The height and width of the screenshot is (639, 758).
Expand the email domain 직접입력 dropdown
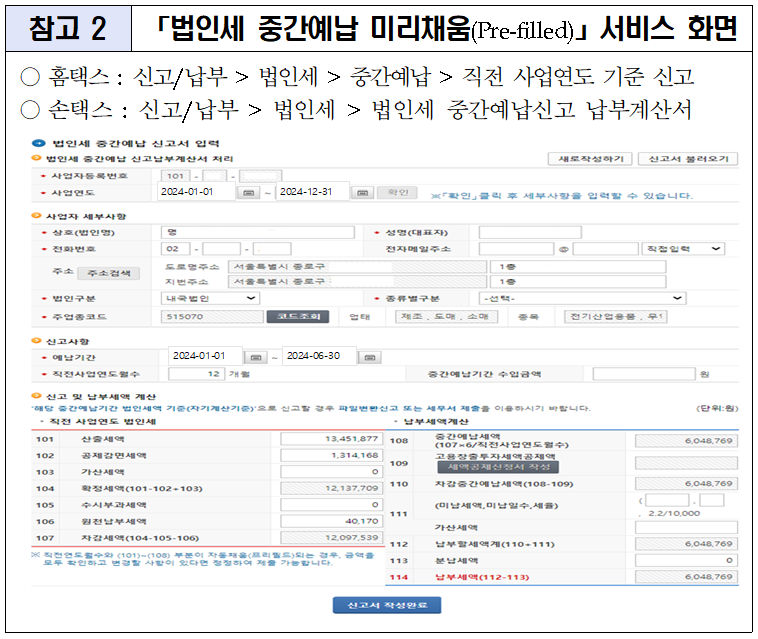tap(685, 249)
